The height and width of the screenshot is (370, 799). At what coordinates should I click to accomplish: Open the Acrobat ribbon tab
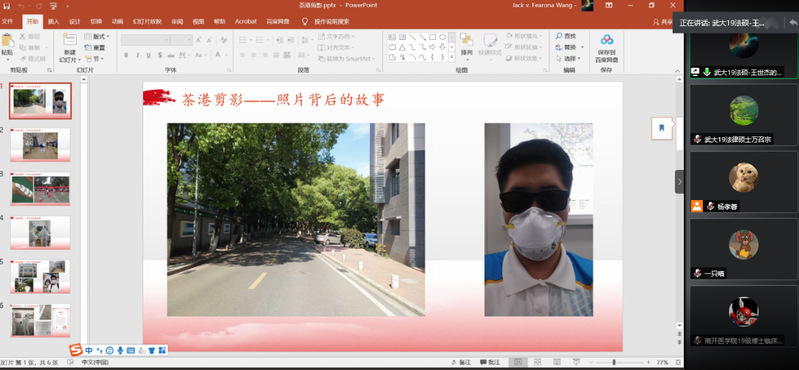246,21
